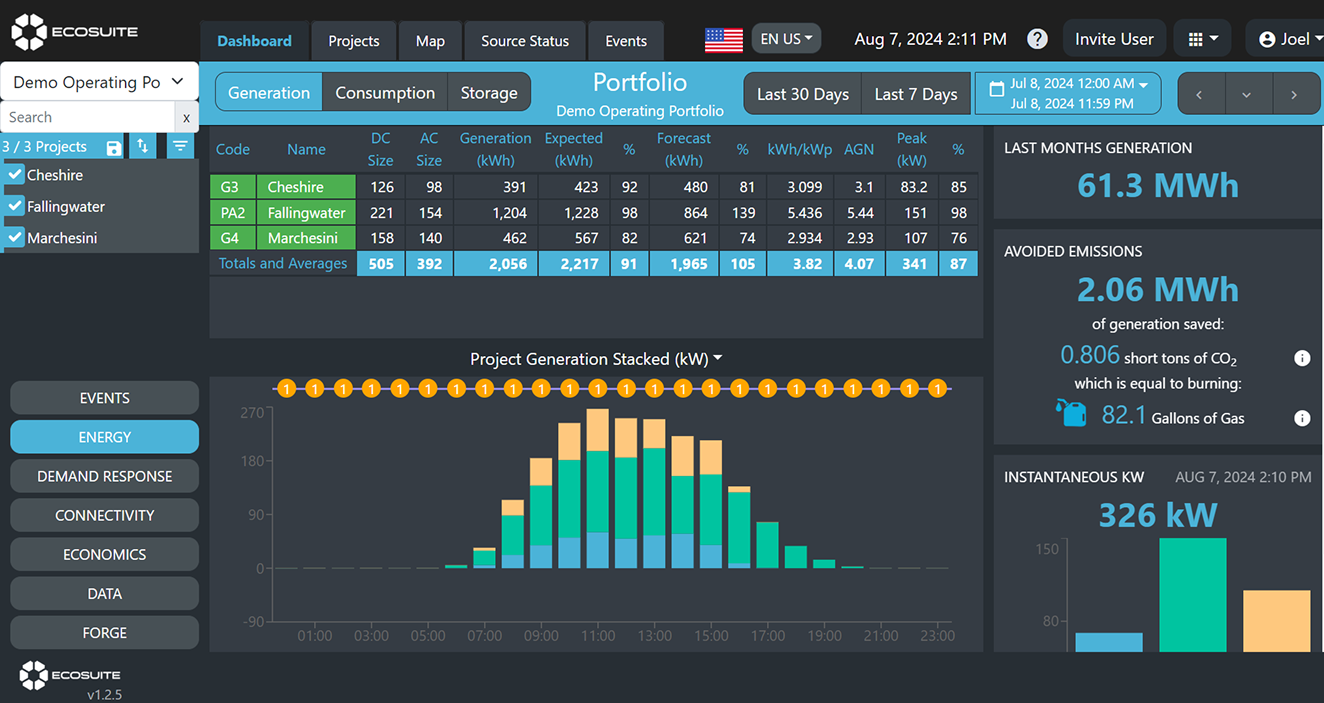Viewport: 1324px width, 703px height.
Task: Disable the Marchesini project checkbox
Action: [x=14, y=237]
